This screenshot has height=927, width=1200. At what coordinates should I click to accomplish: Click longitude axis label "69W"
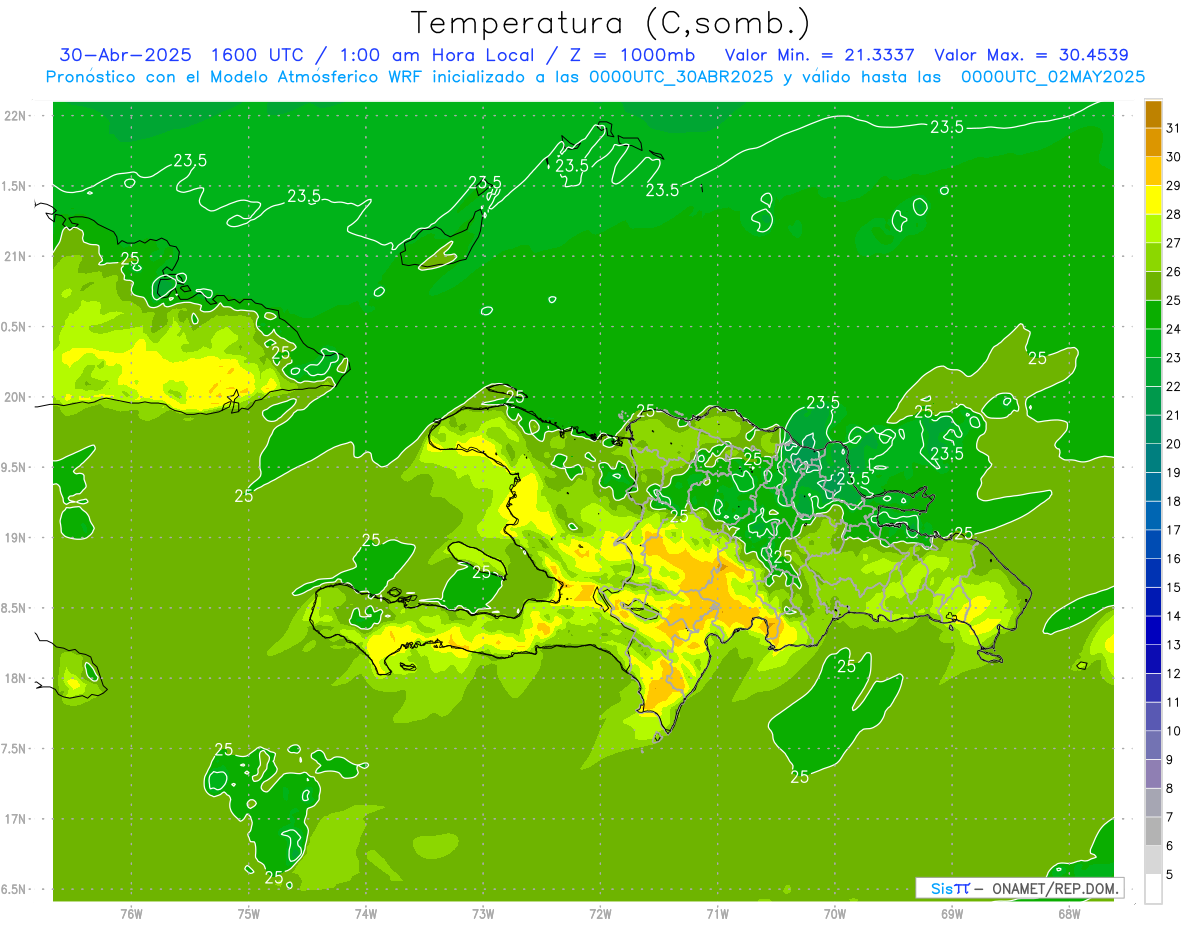pyautogui.click(x=952, y=914)
